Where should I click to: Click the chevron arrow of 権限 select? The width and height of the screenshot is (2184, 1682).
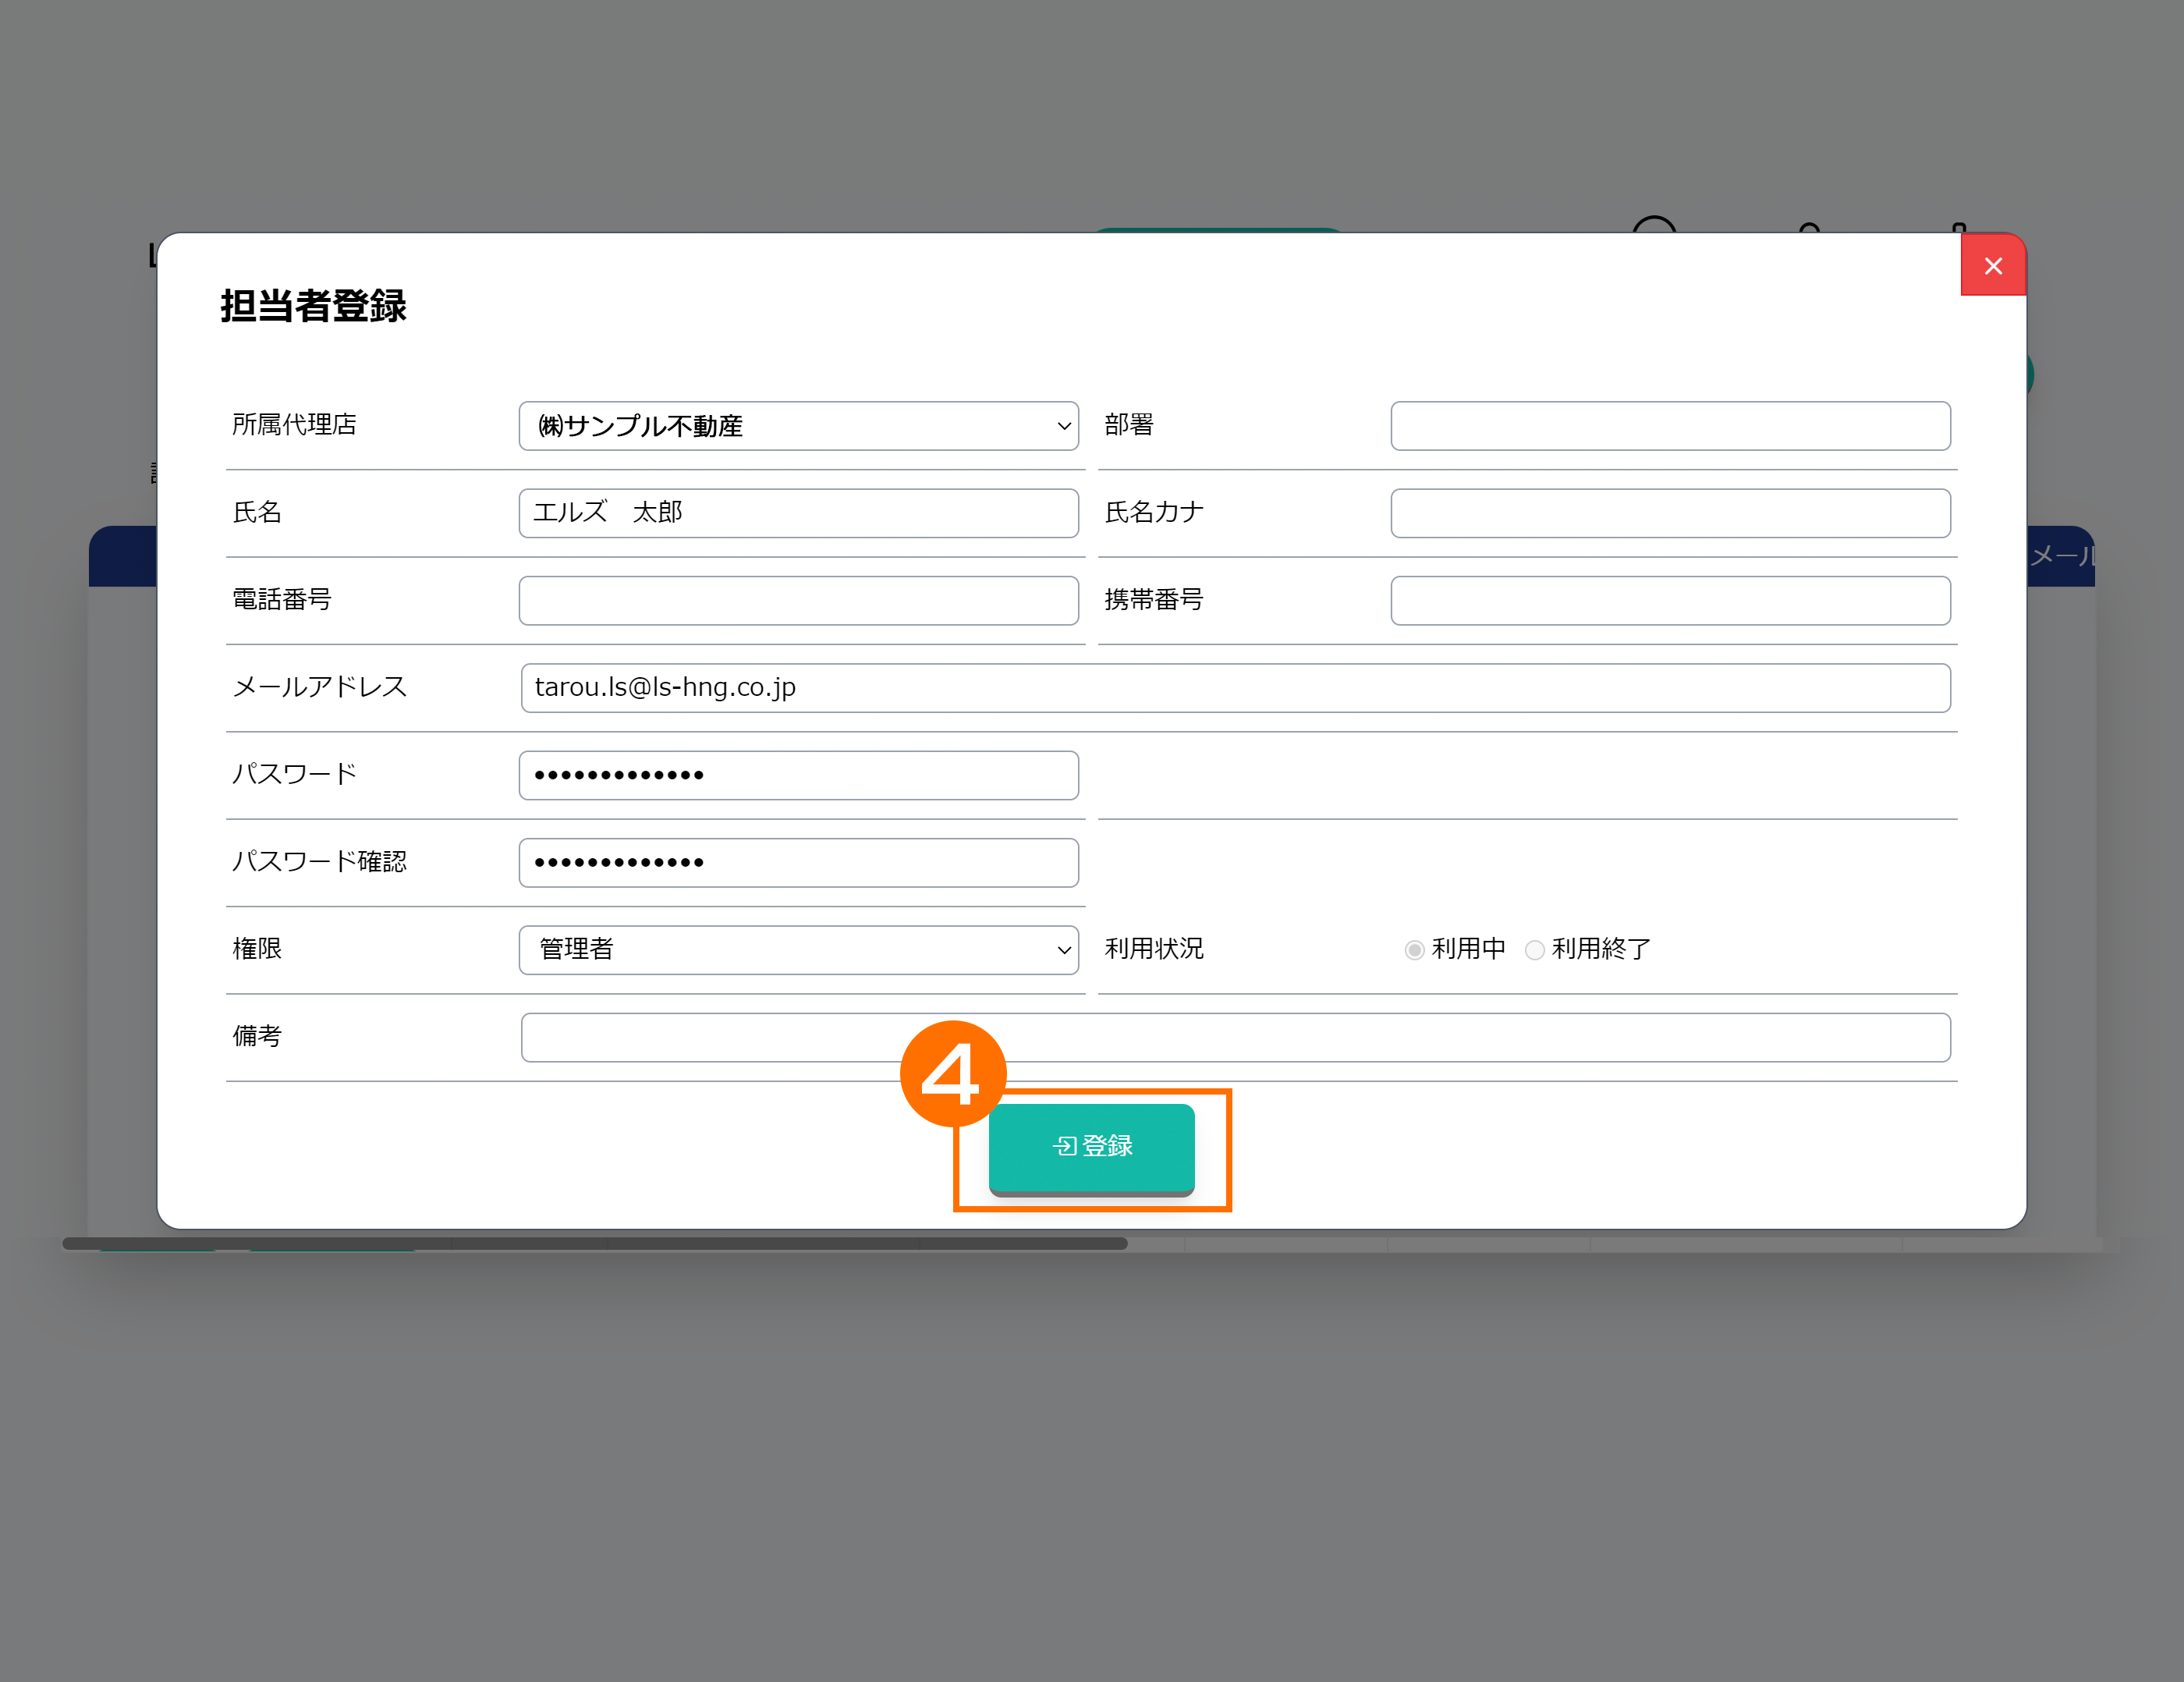click(1063, 950)
